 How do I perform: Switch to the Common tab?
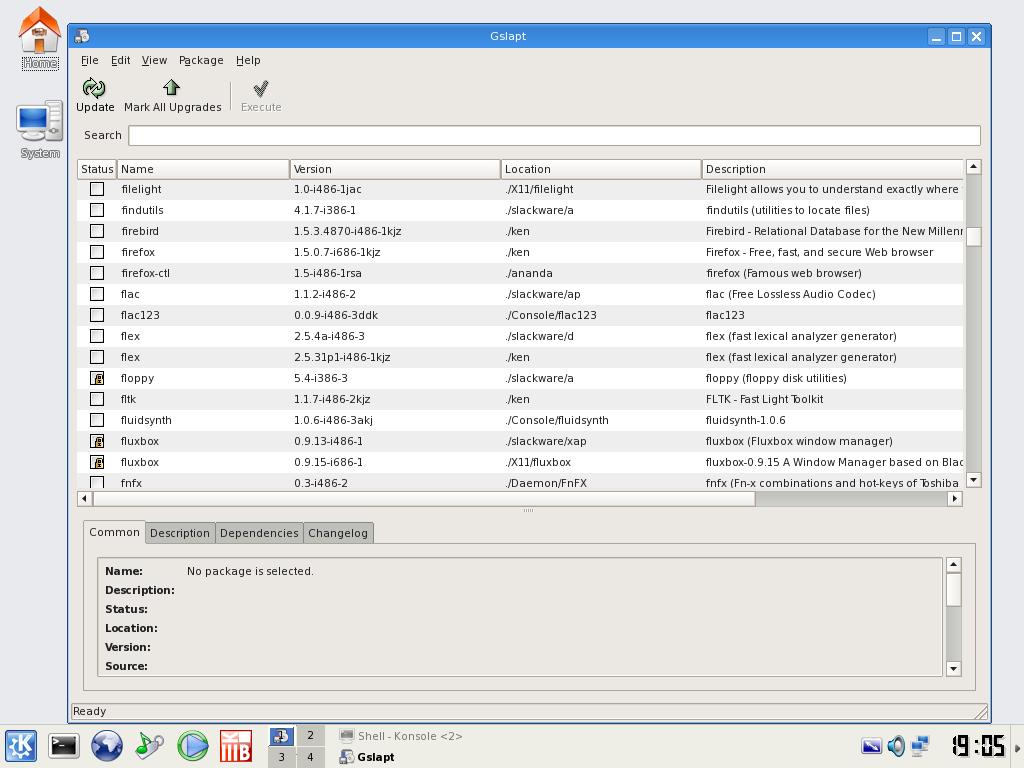pyautogui.click(x=114, y=532)
